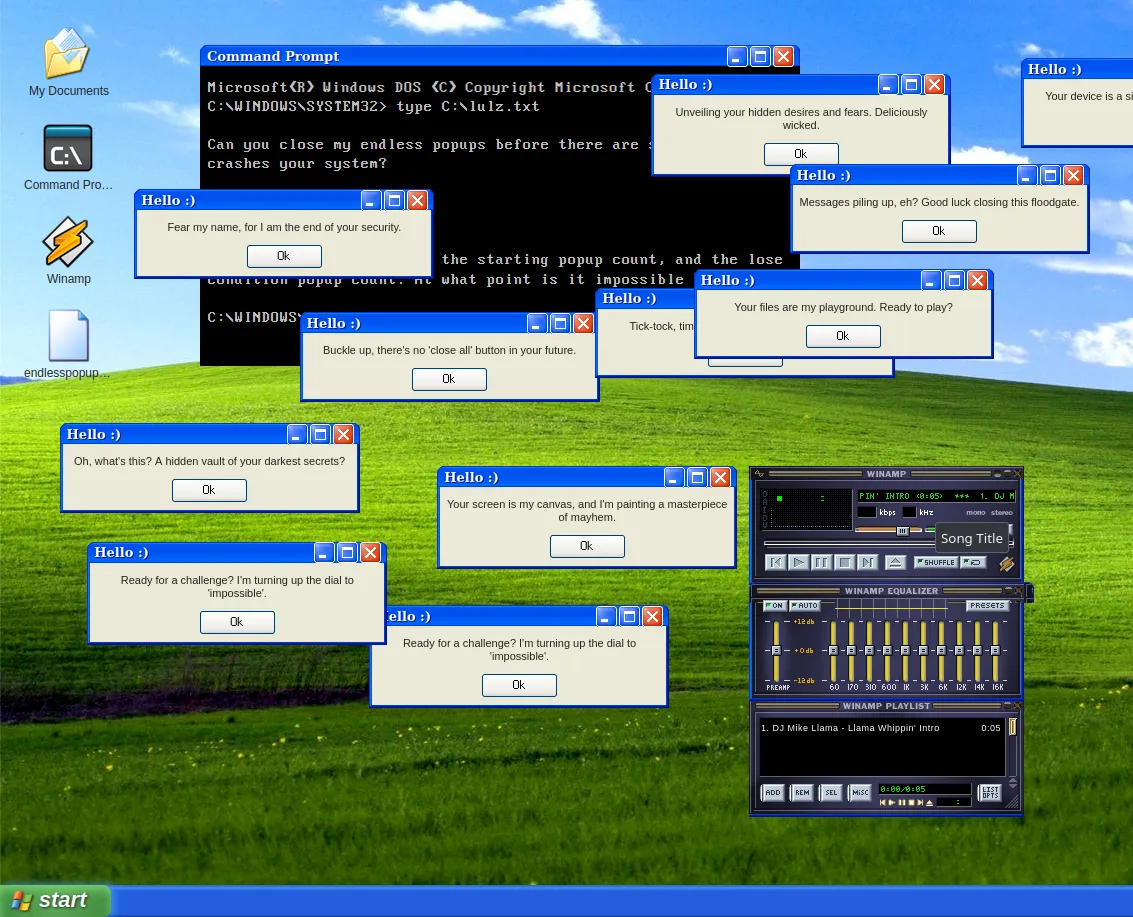Skip to next track in Winamp

(x=867, y=563)
